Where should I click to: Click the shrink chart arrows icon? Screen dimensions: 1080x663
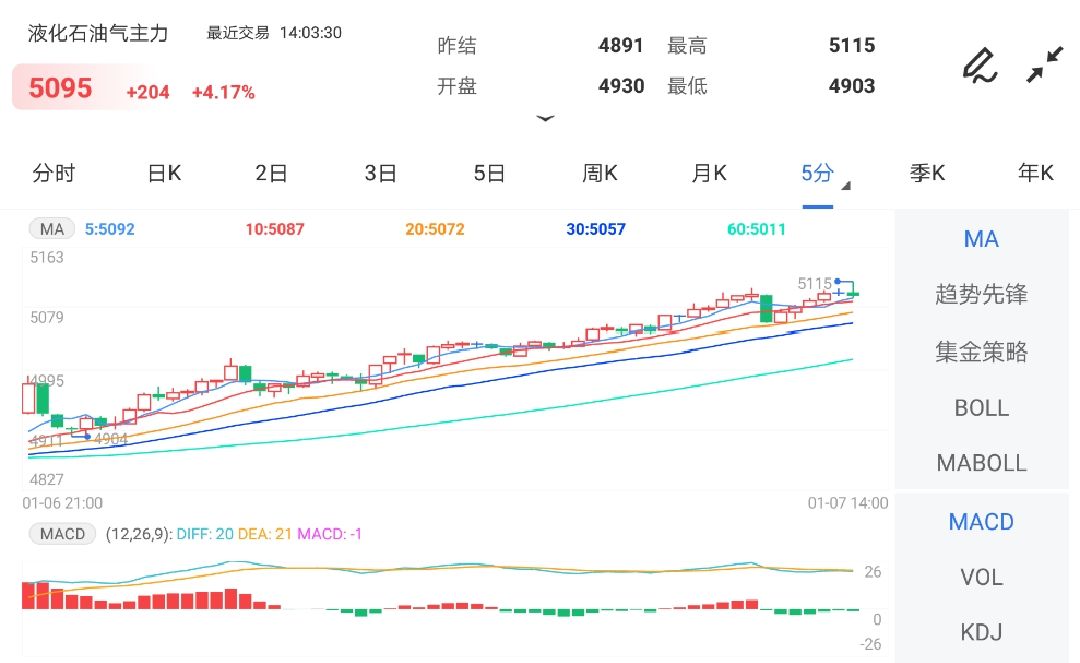1046,63
